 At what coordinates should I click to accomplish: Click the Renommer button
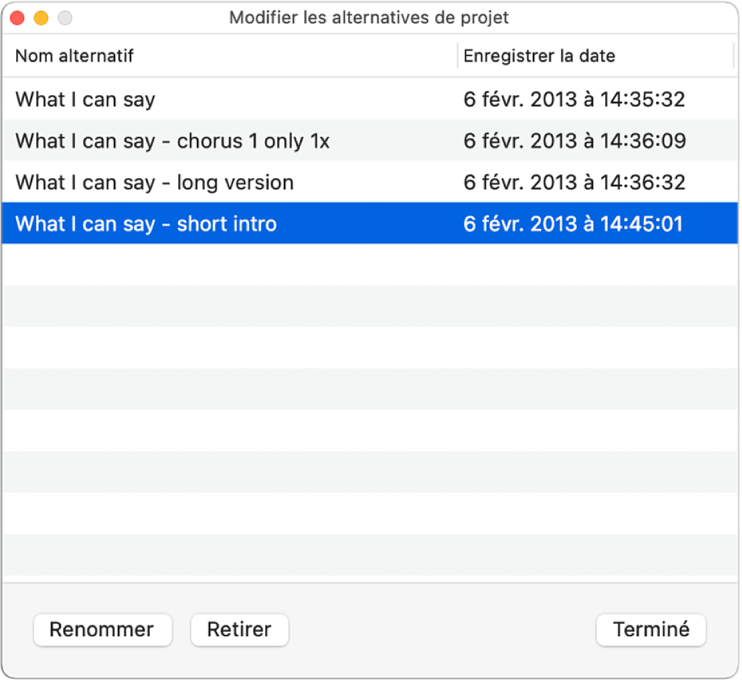[103, 630]
